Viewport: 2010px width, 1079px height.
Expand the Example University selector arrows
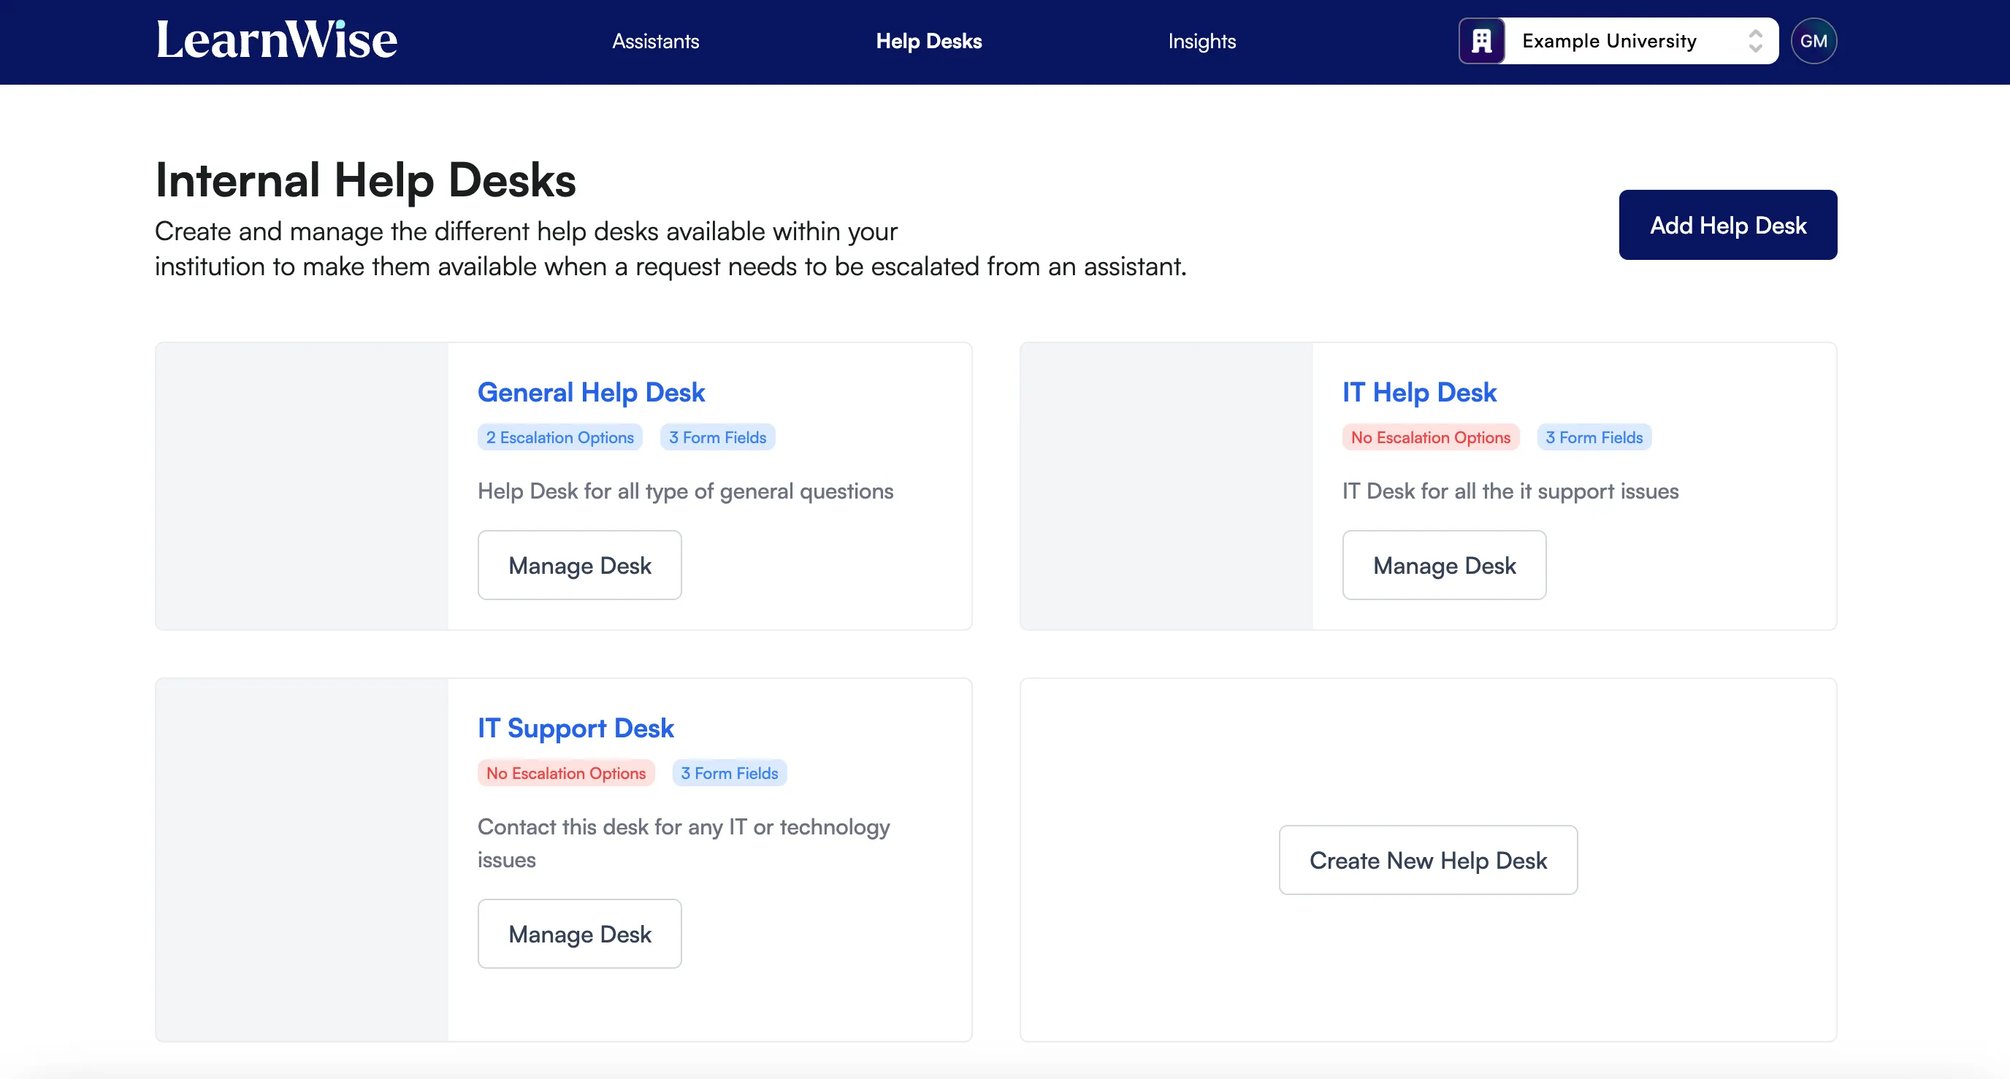(1755, 41)
